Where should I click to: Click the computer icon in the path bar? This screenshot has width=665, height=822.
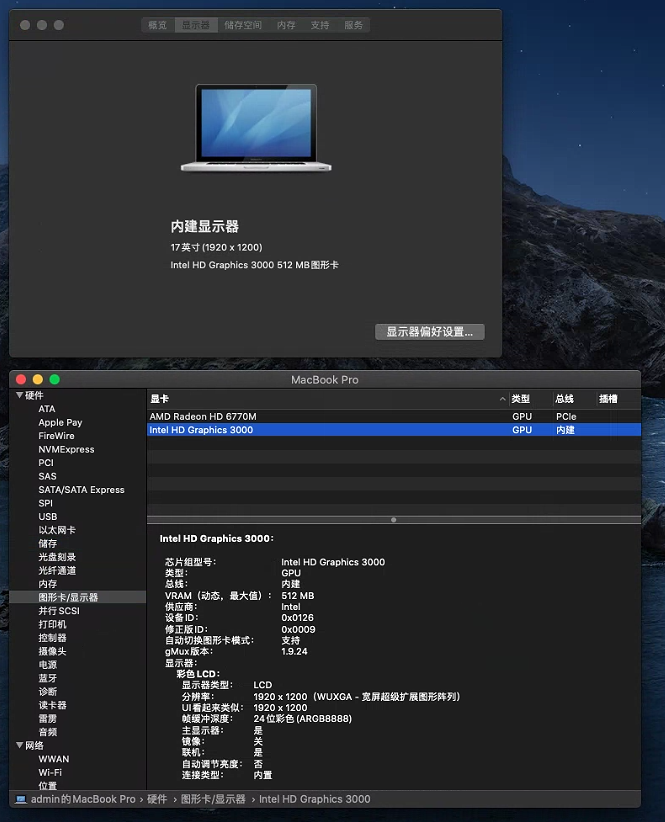coord(21,799)
